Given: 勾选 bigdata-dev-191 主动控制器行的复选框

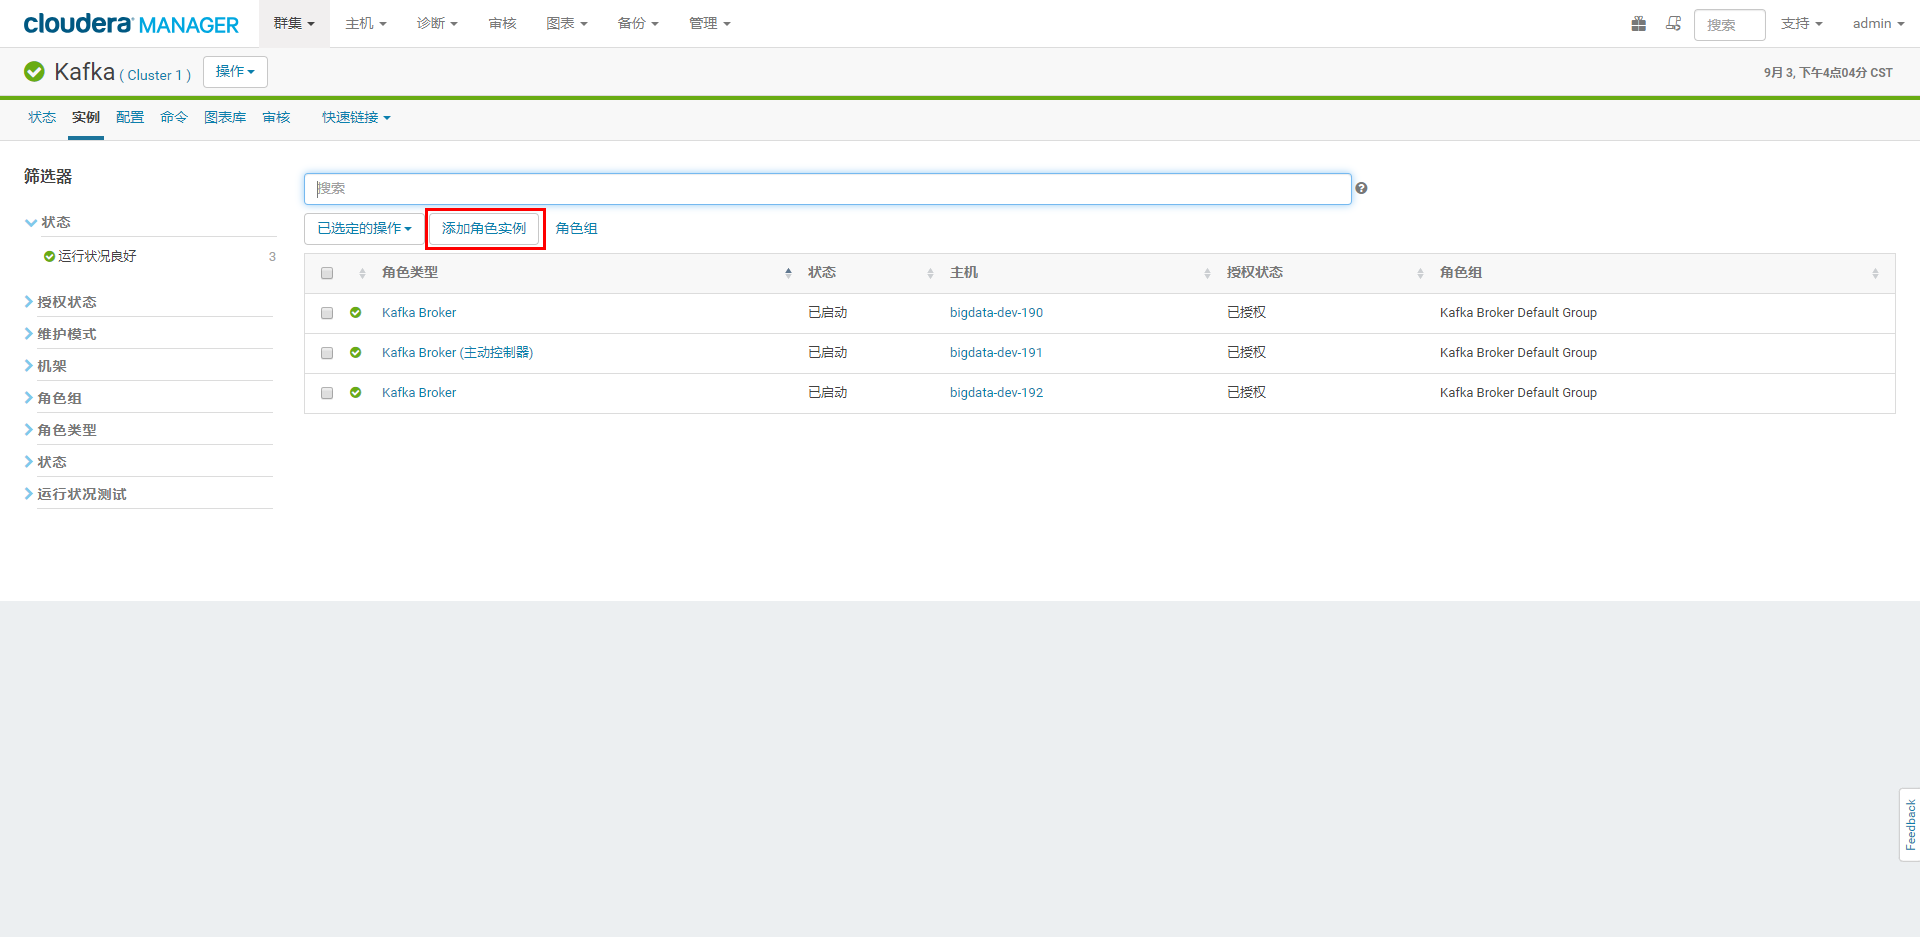Looking at the screenshot, I should pyautogui.click(x=326, y=353).
